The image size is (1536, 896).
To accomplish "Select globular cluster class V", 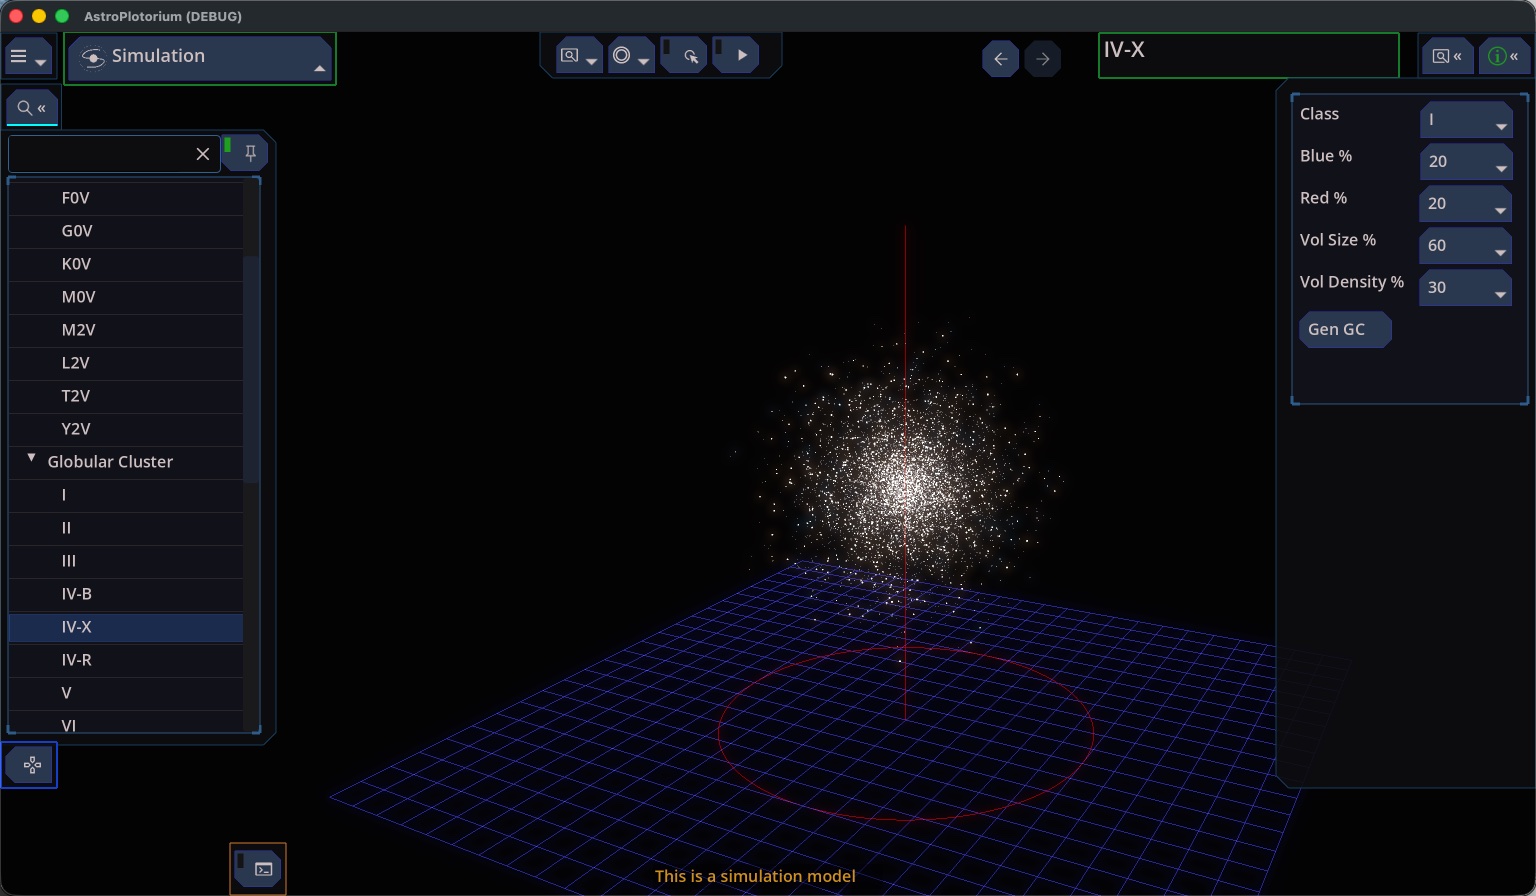I will (126, 693).
